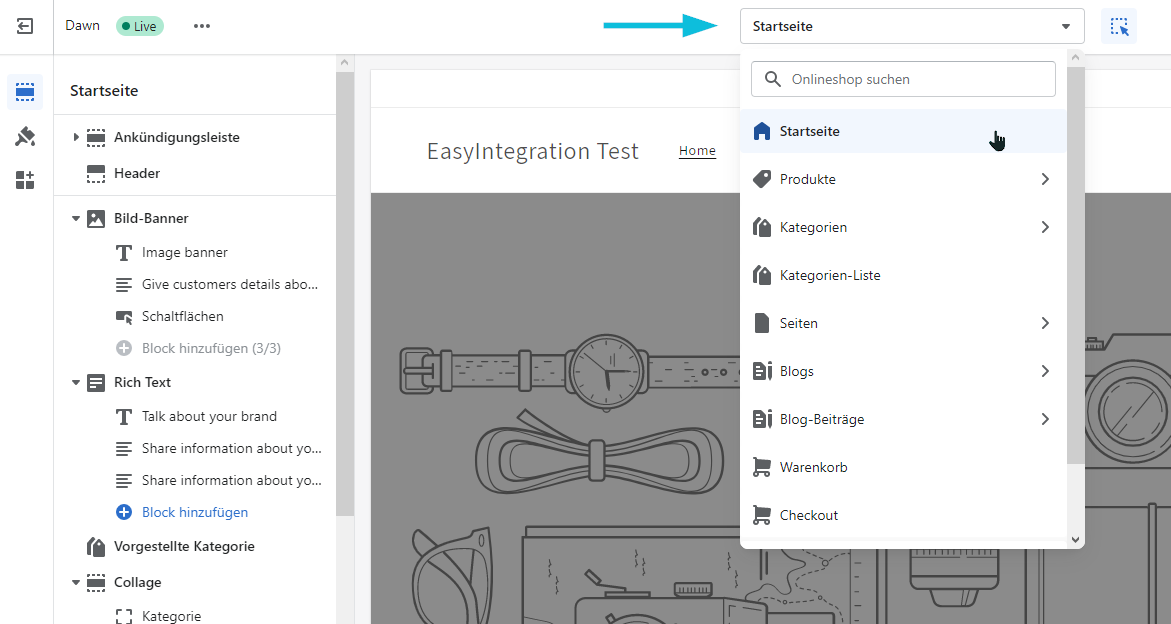Expand the Seiten submenu chevron
This screenshot has height=624, width=1171.
point(1045,323)
